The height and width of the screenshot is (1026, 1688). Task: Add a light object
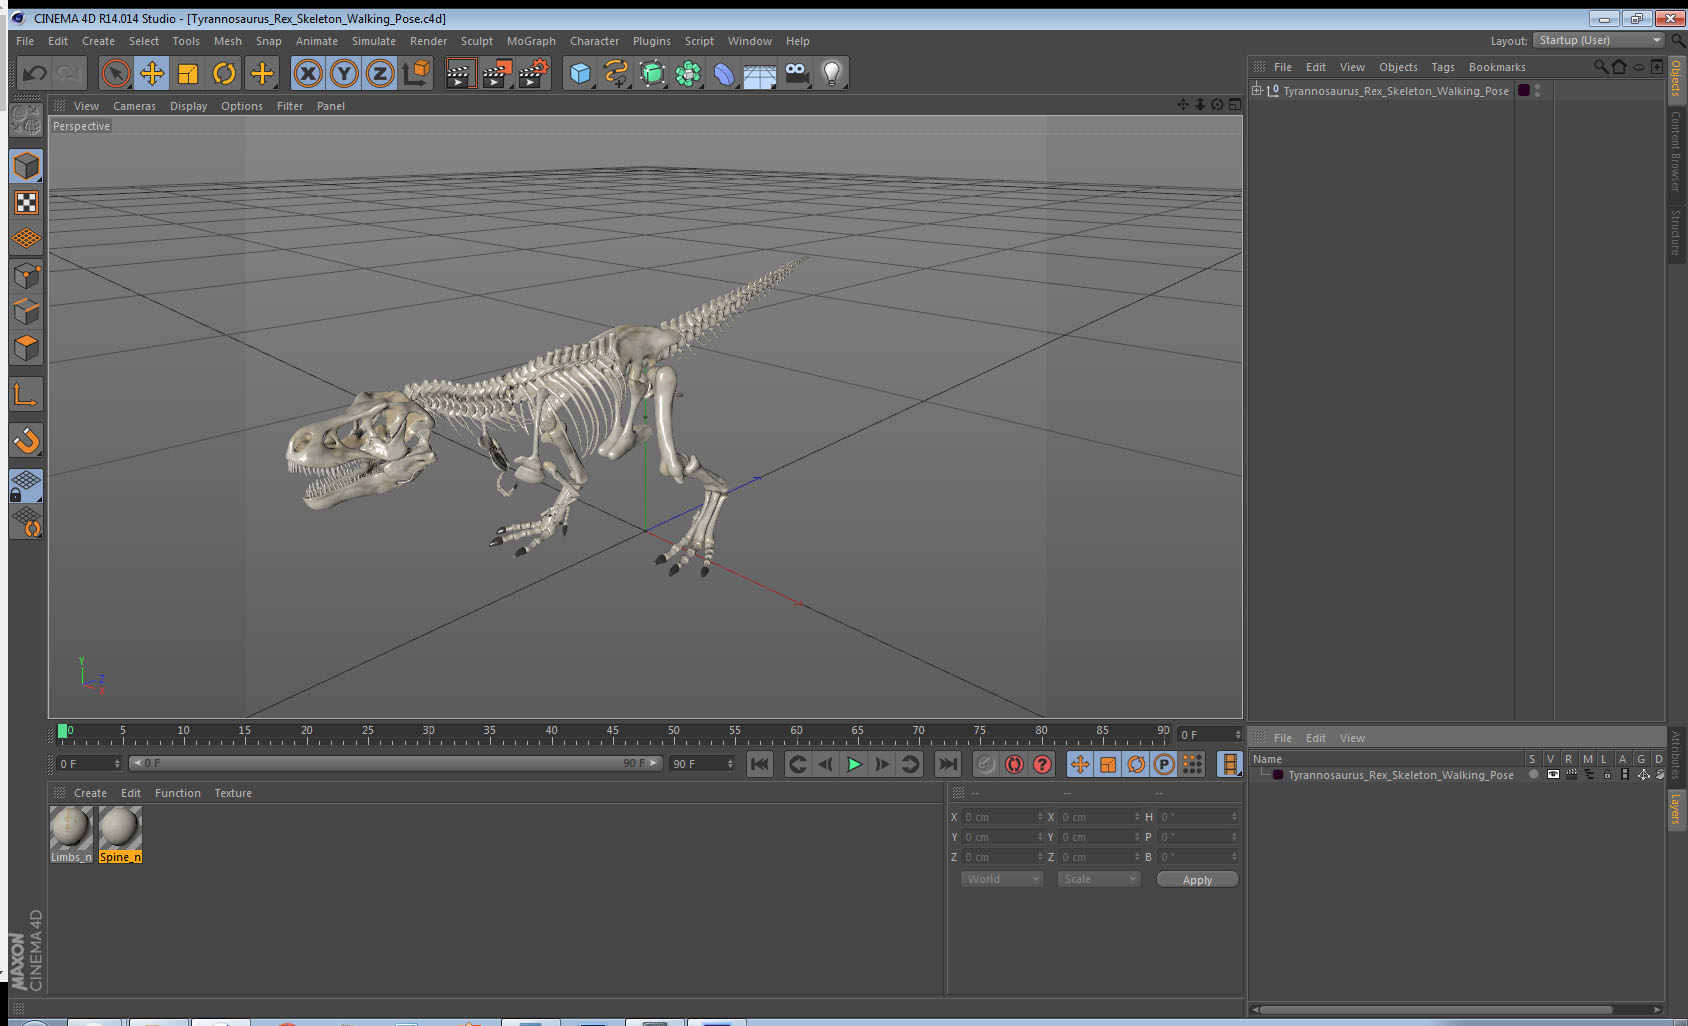[x=832, y=73]
